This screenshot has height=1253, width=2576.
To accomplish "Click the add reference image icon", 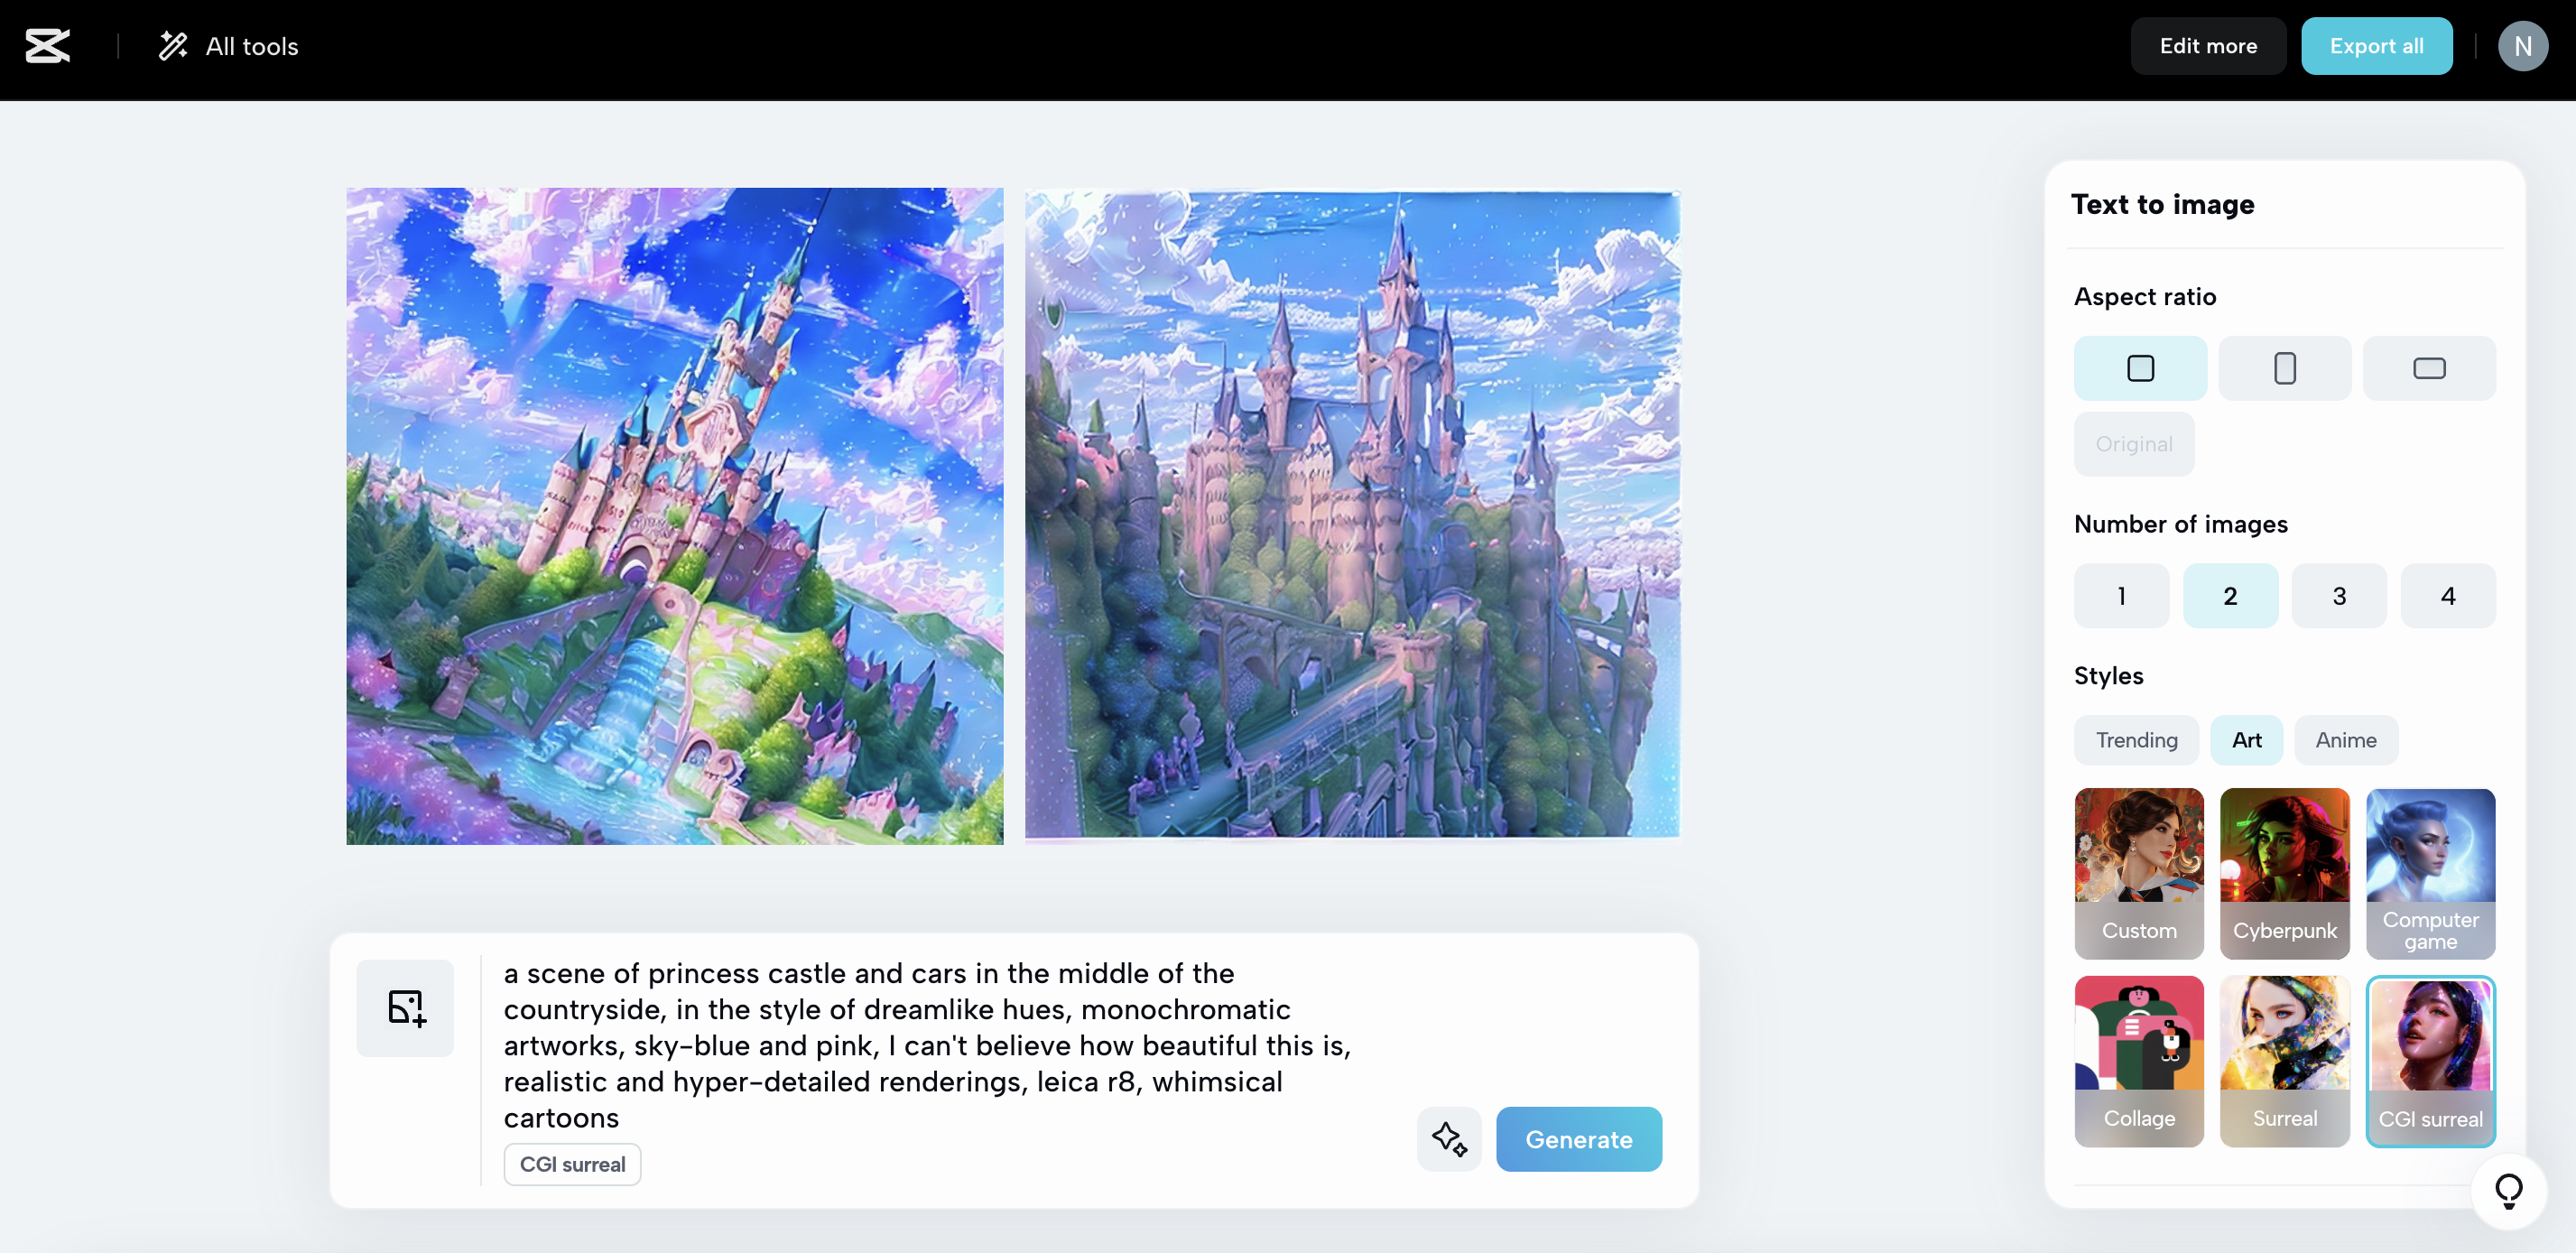I will pos(405,1007).
